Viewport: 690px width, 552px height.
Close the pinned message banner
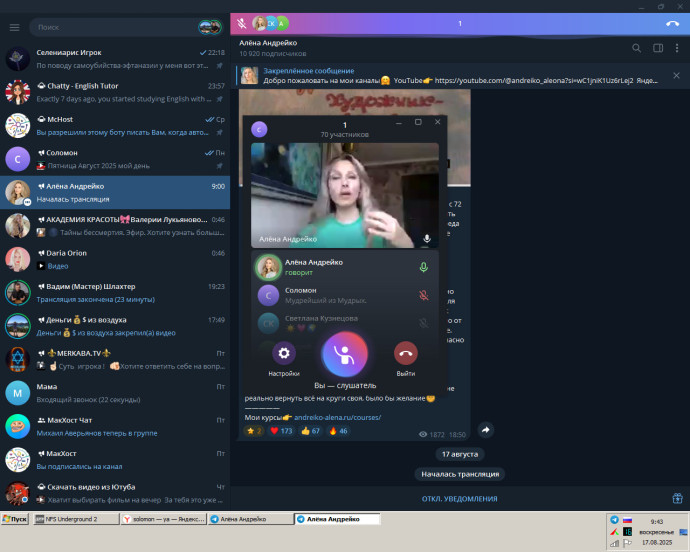tap(676, 75)
